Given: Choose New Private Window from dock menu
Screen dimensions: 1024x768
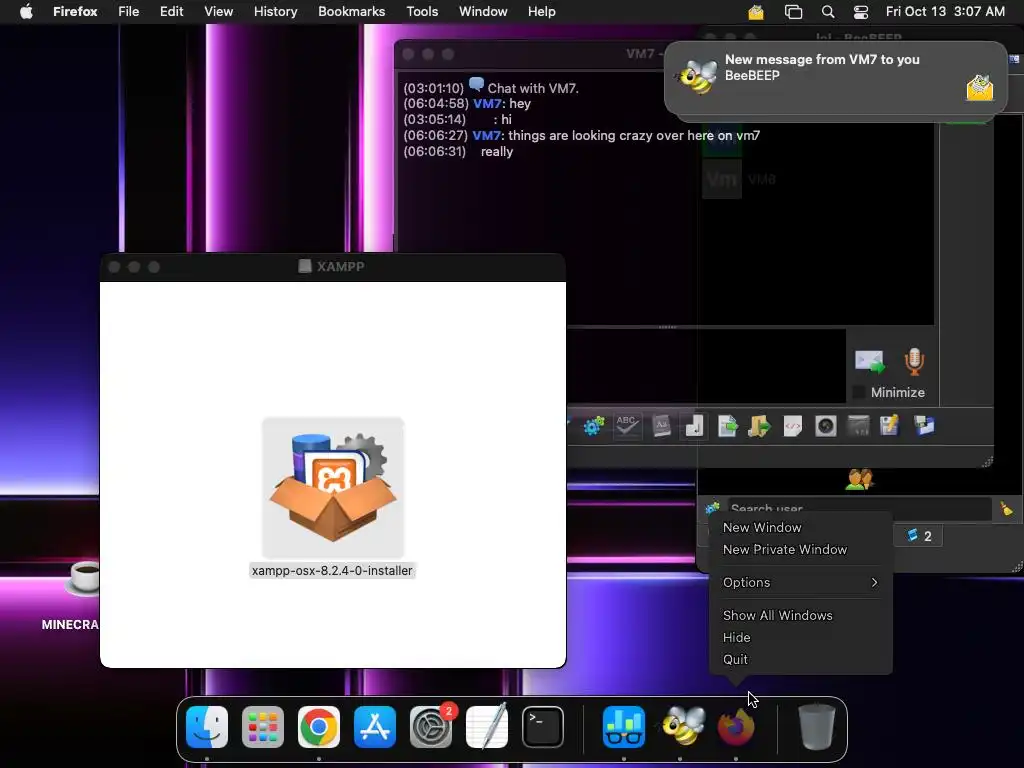Looking at the screenshot, I should pos(784,550).
